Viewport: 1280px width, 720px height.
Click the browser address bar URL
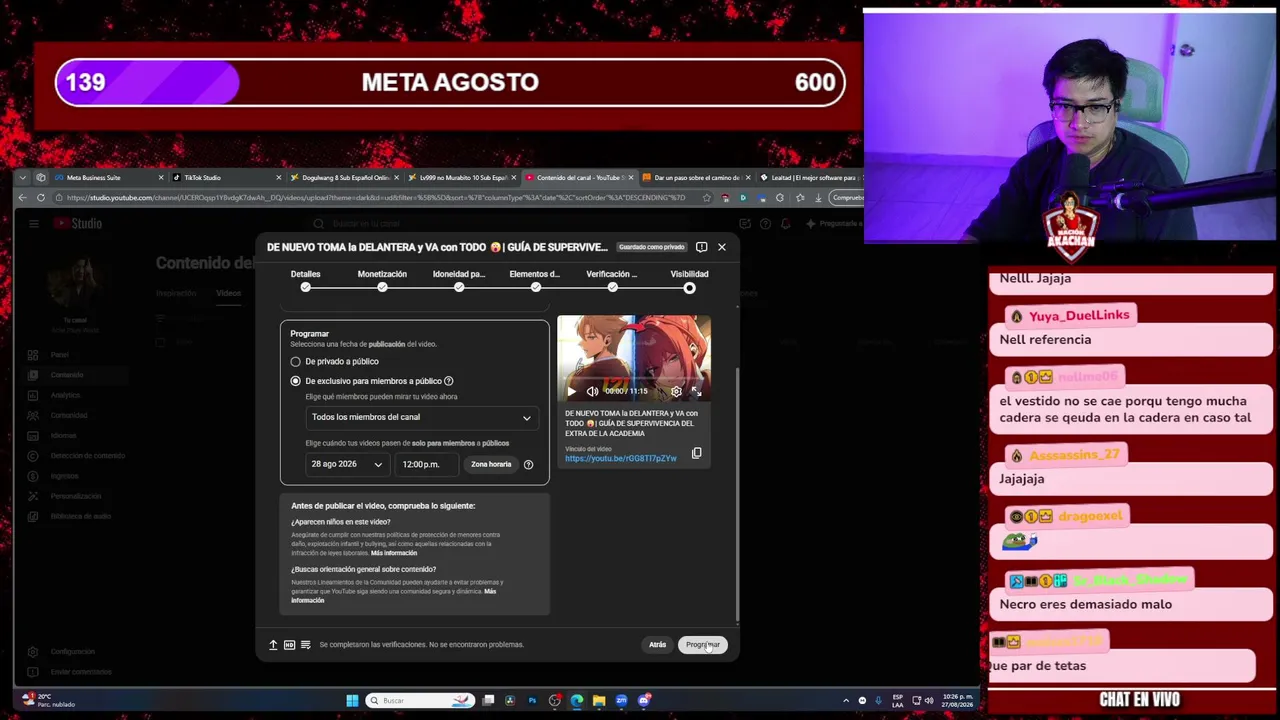pyautogui.click(x=375, y=198)
